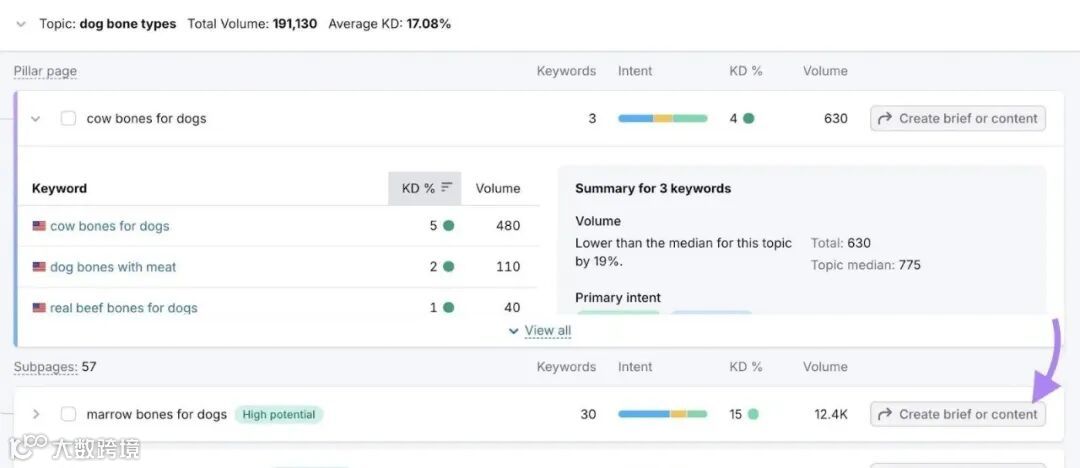Create brief or content for marrow bones
The height and width of the screenshot is (468, 1080).
tap(957, 414)
